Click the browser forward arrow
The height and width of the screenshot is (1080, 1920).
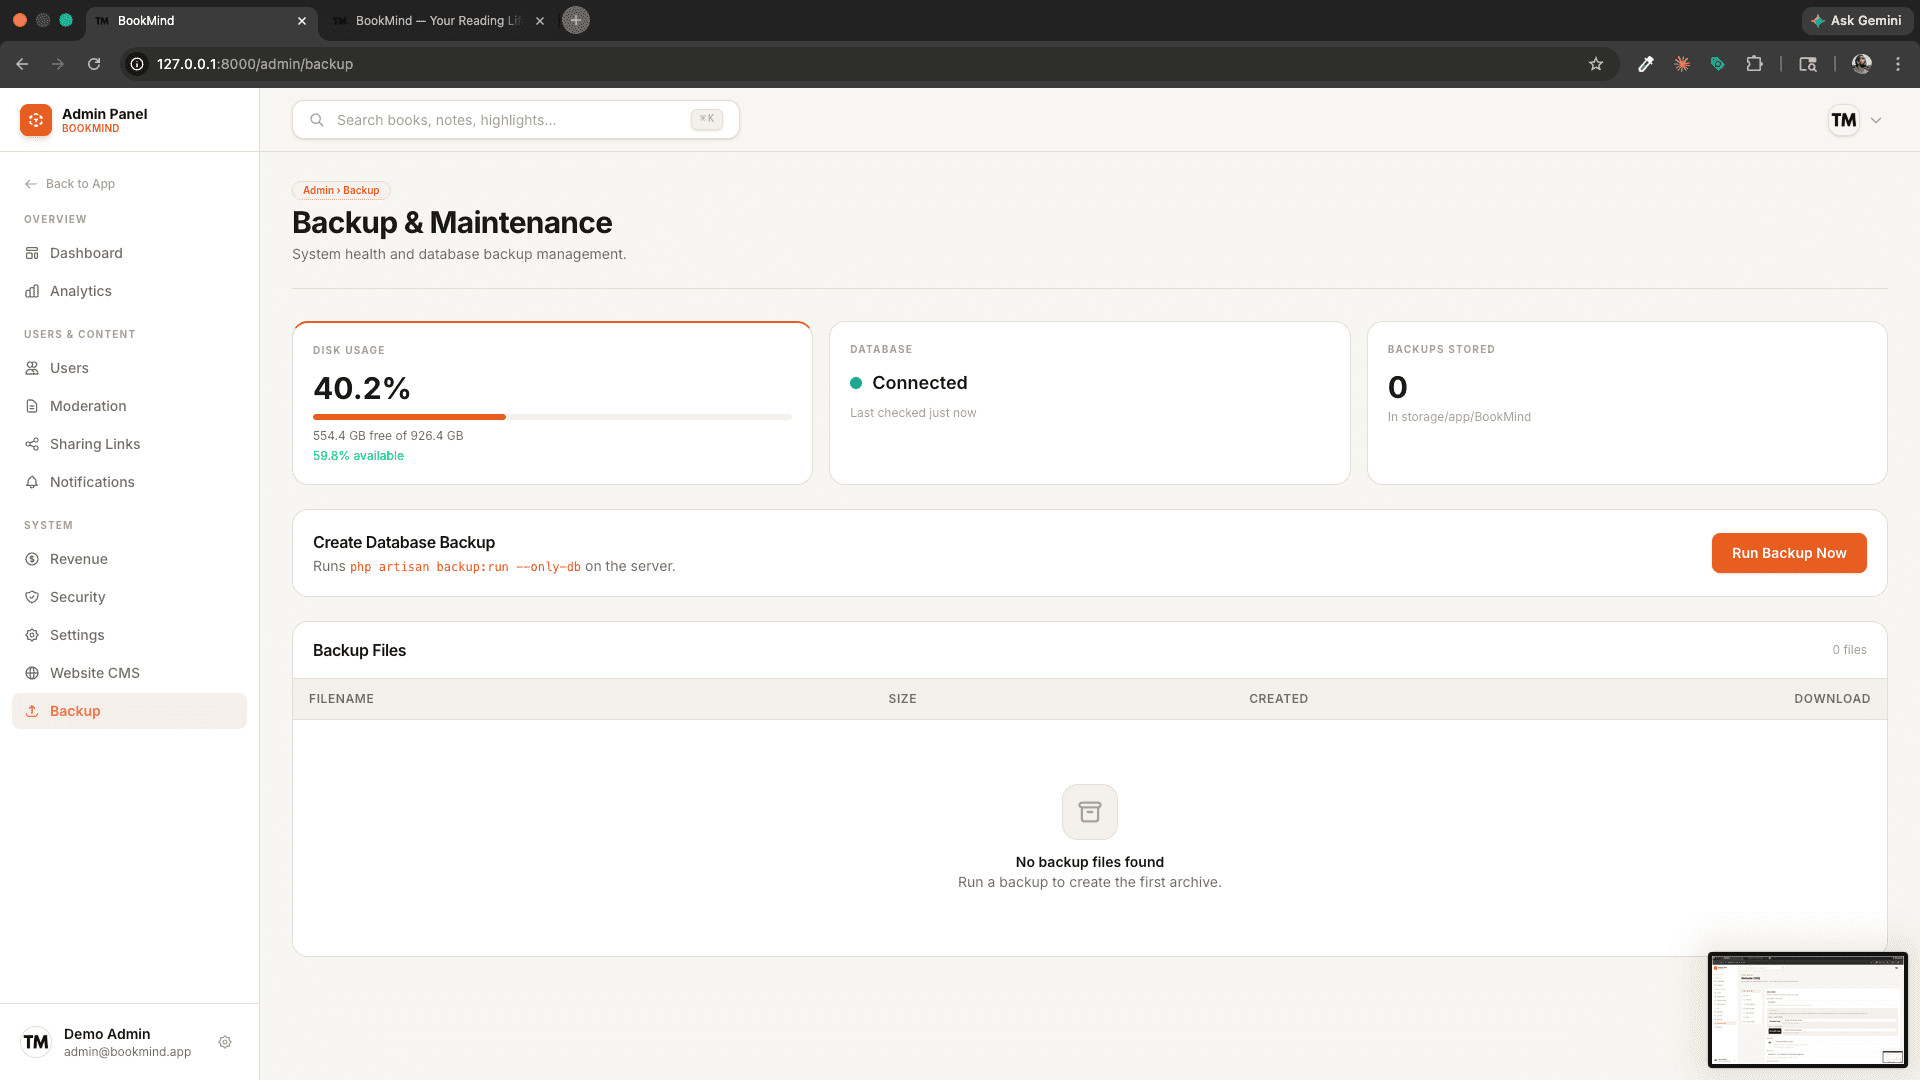pyautogui.click(x=58, y=64)
